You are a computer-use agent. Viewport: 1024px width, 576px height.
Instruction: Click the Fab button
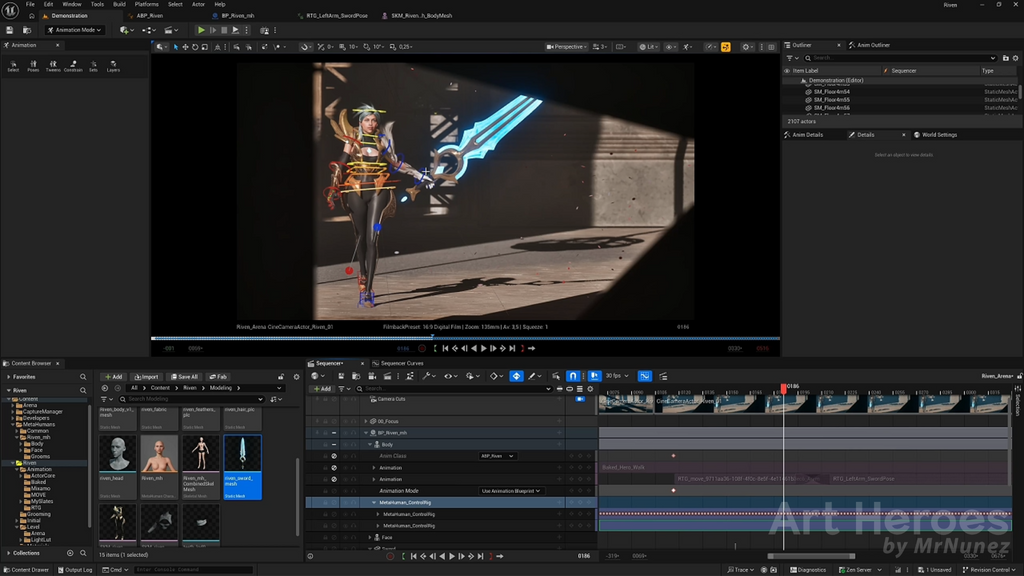(x=218, y=377)
